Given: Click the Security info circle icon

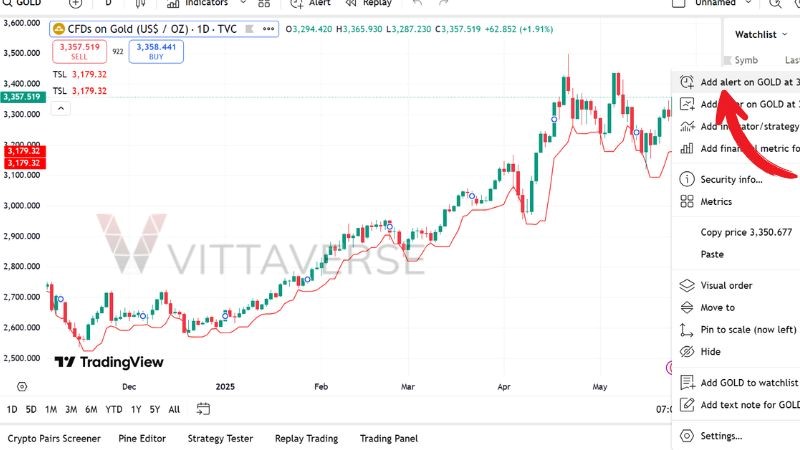Looking at the screenshot, I should pyautogui.click(x=686, y=179).
